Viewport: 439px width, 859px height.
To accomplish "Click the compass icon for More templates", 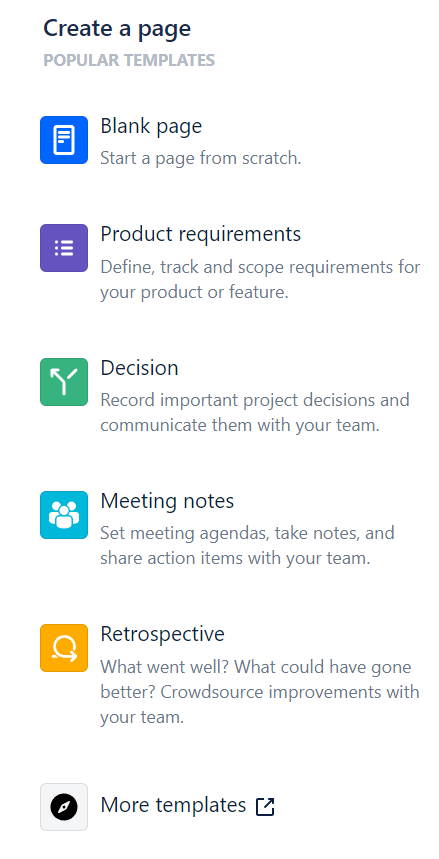I will click(64, 807).
